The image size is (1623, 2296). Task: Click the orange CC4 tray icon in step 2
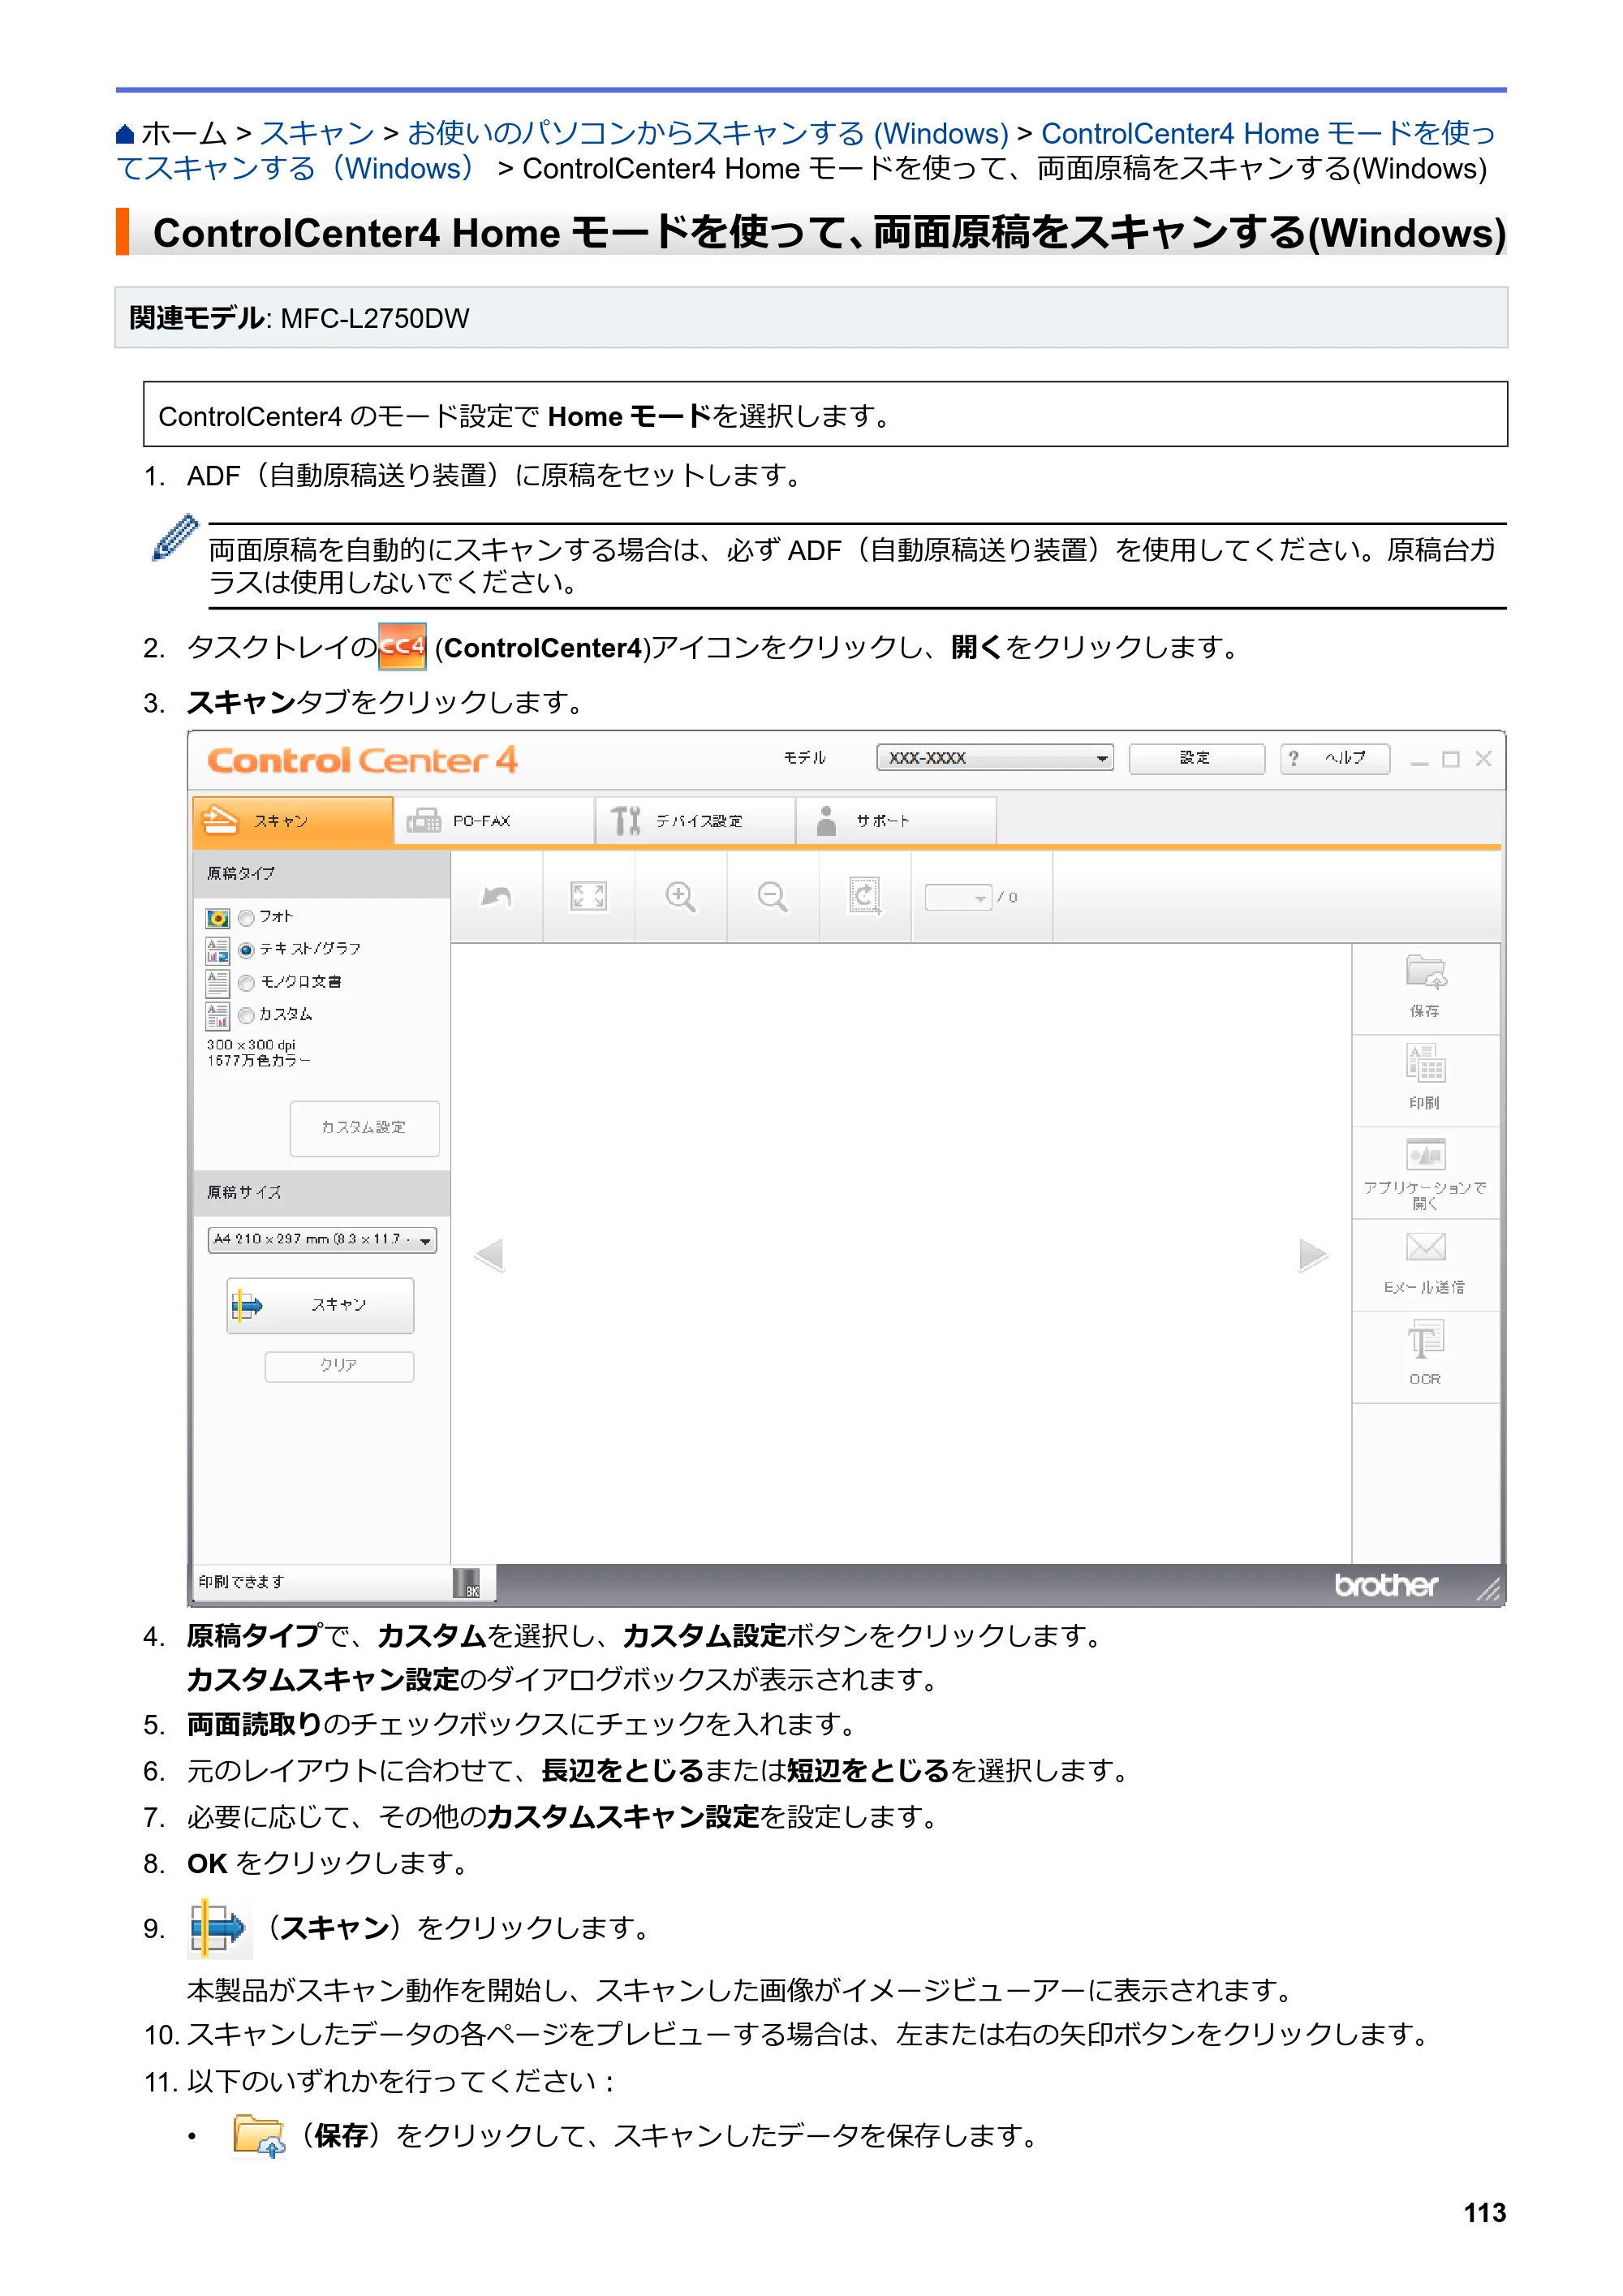402,646
